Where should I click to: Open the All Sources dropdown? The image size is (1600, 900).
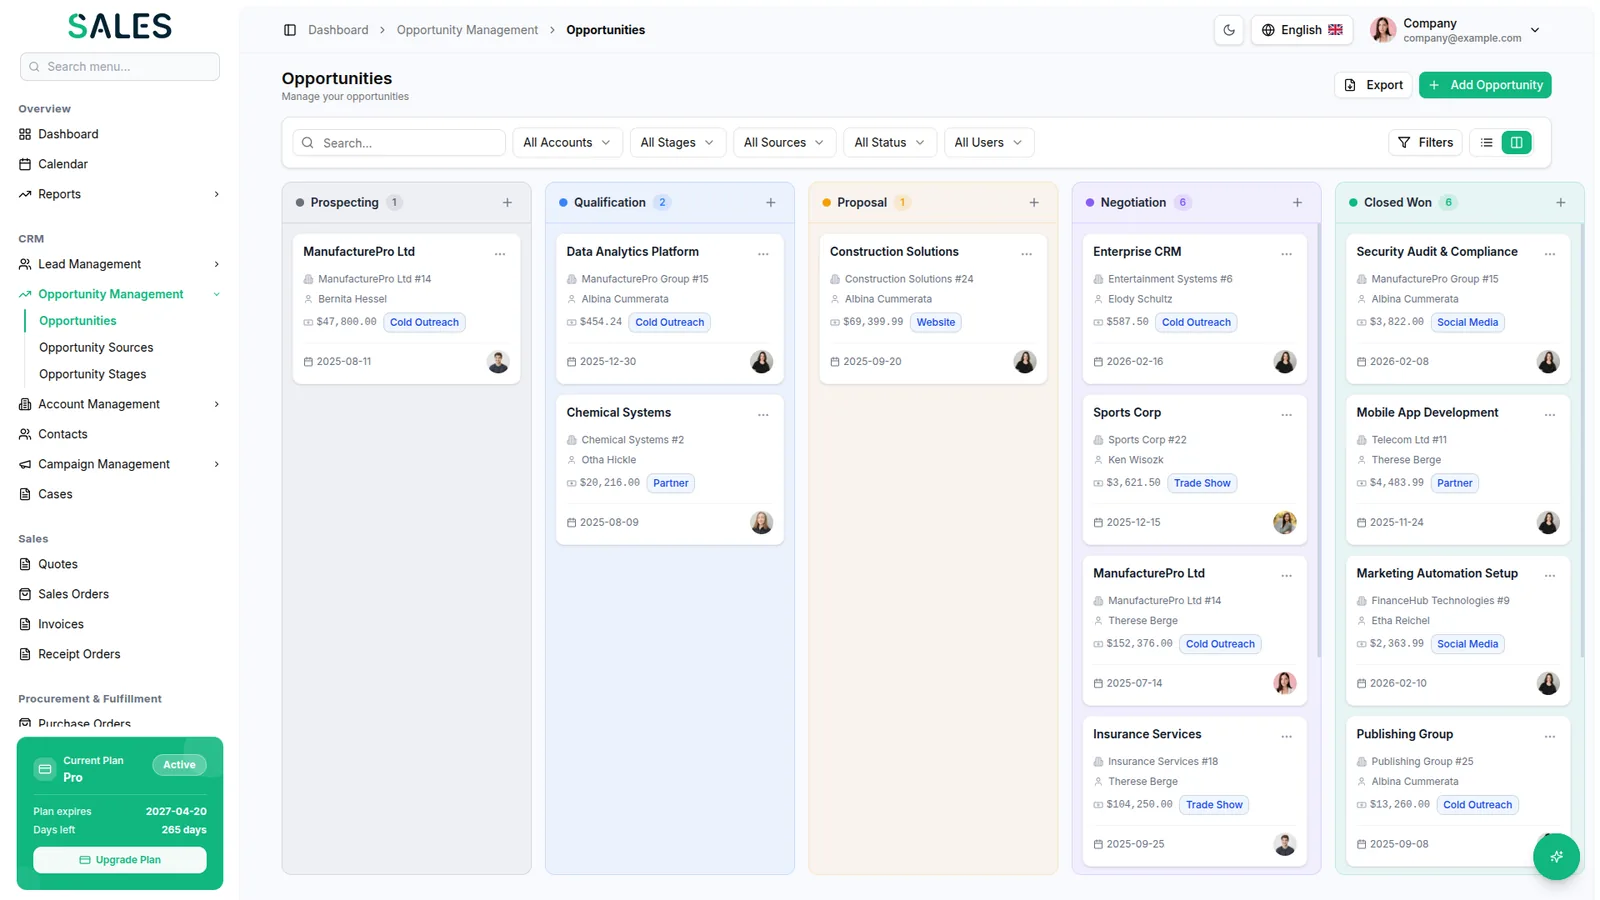pos(784,143)
